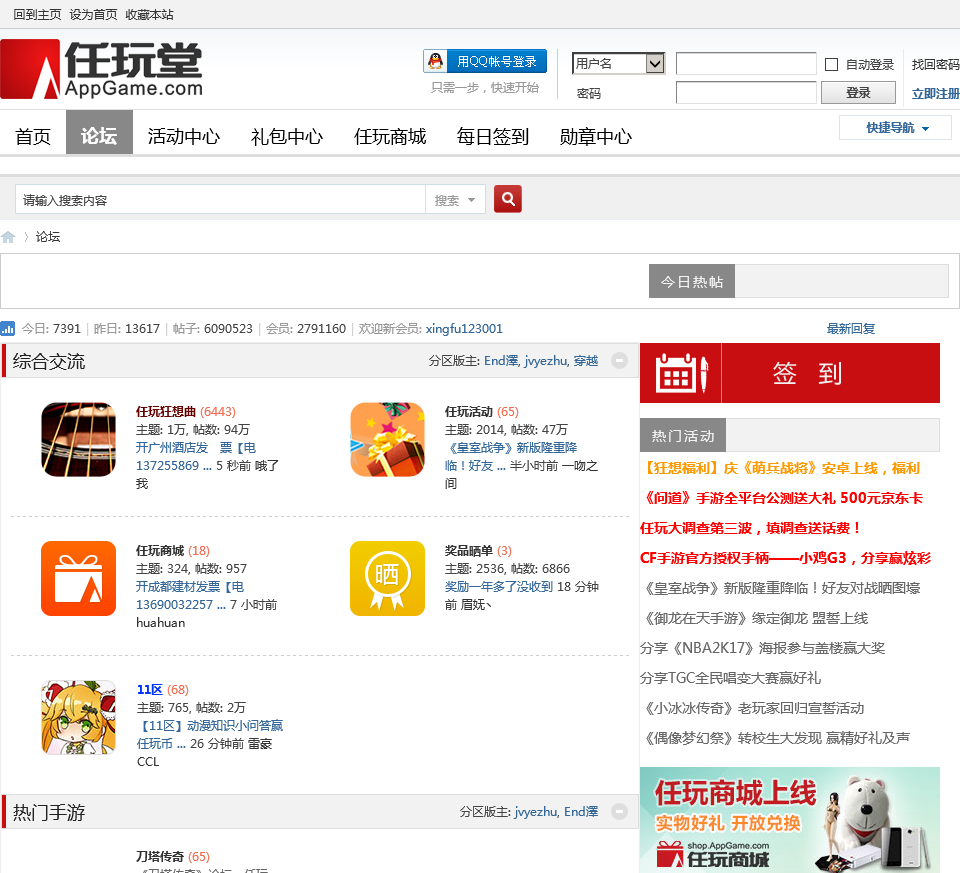Click the 论坛 breadcrumb link

coord(48,237)
